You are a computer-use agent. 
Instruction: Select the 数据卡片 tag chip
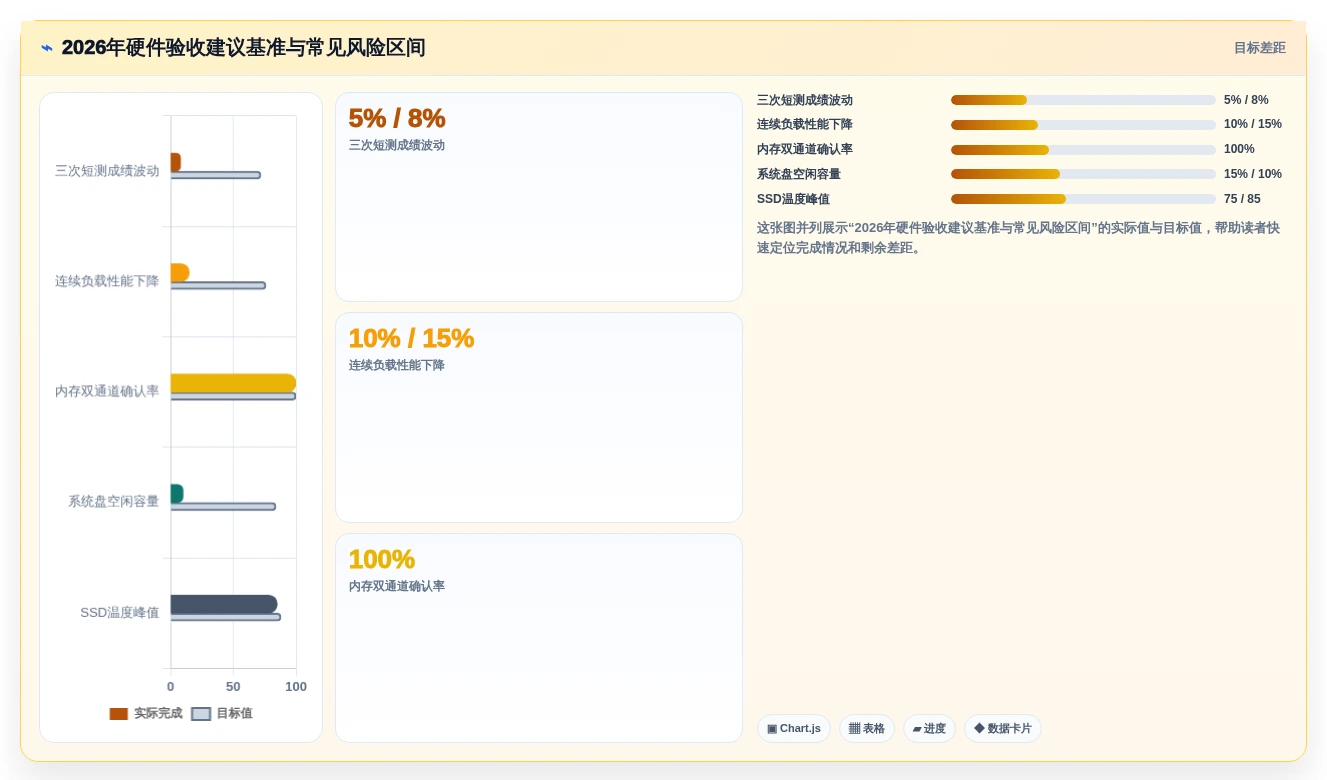(1003, 729)
